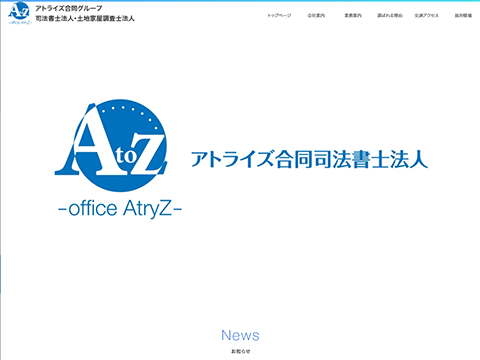Open the トップページ menu item
This screenshot has height=360, width=480.
(279, 15)
